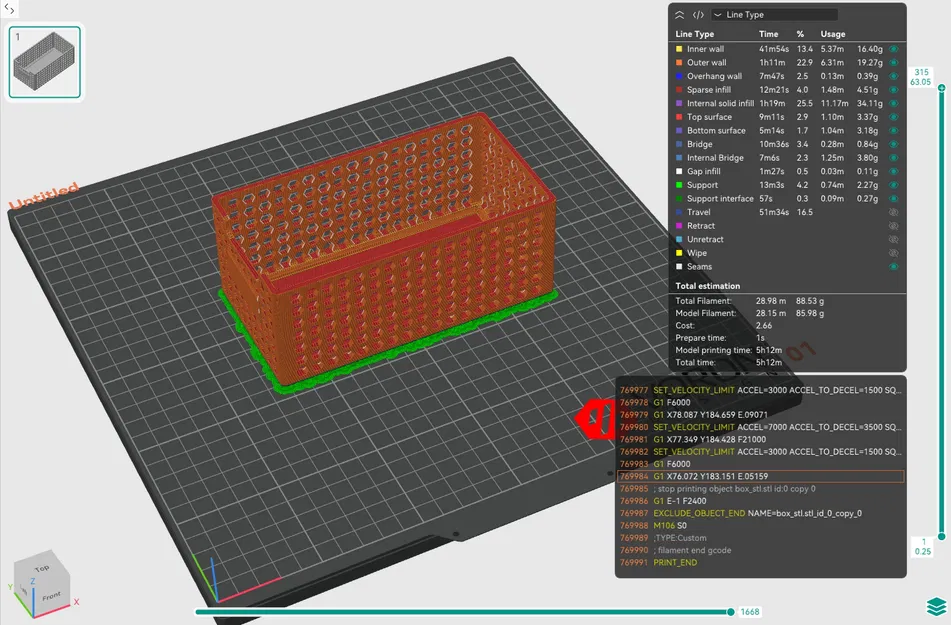
Task: Select plate 1 thumbnail
Action: coord(44,61)
